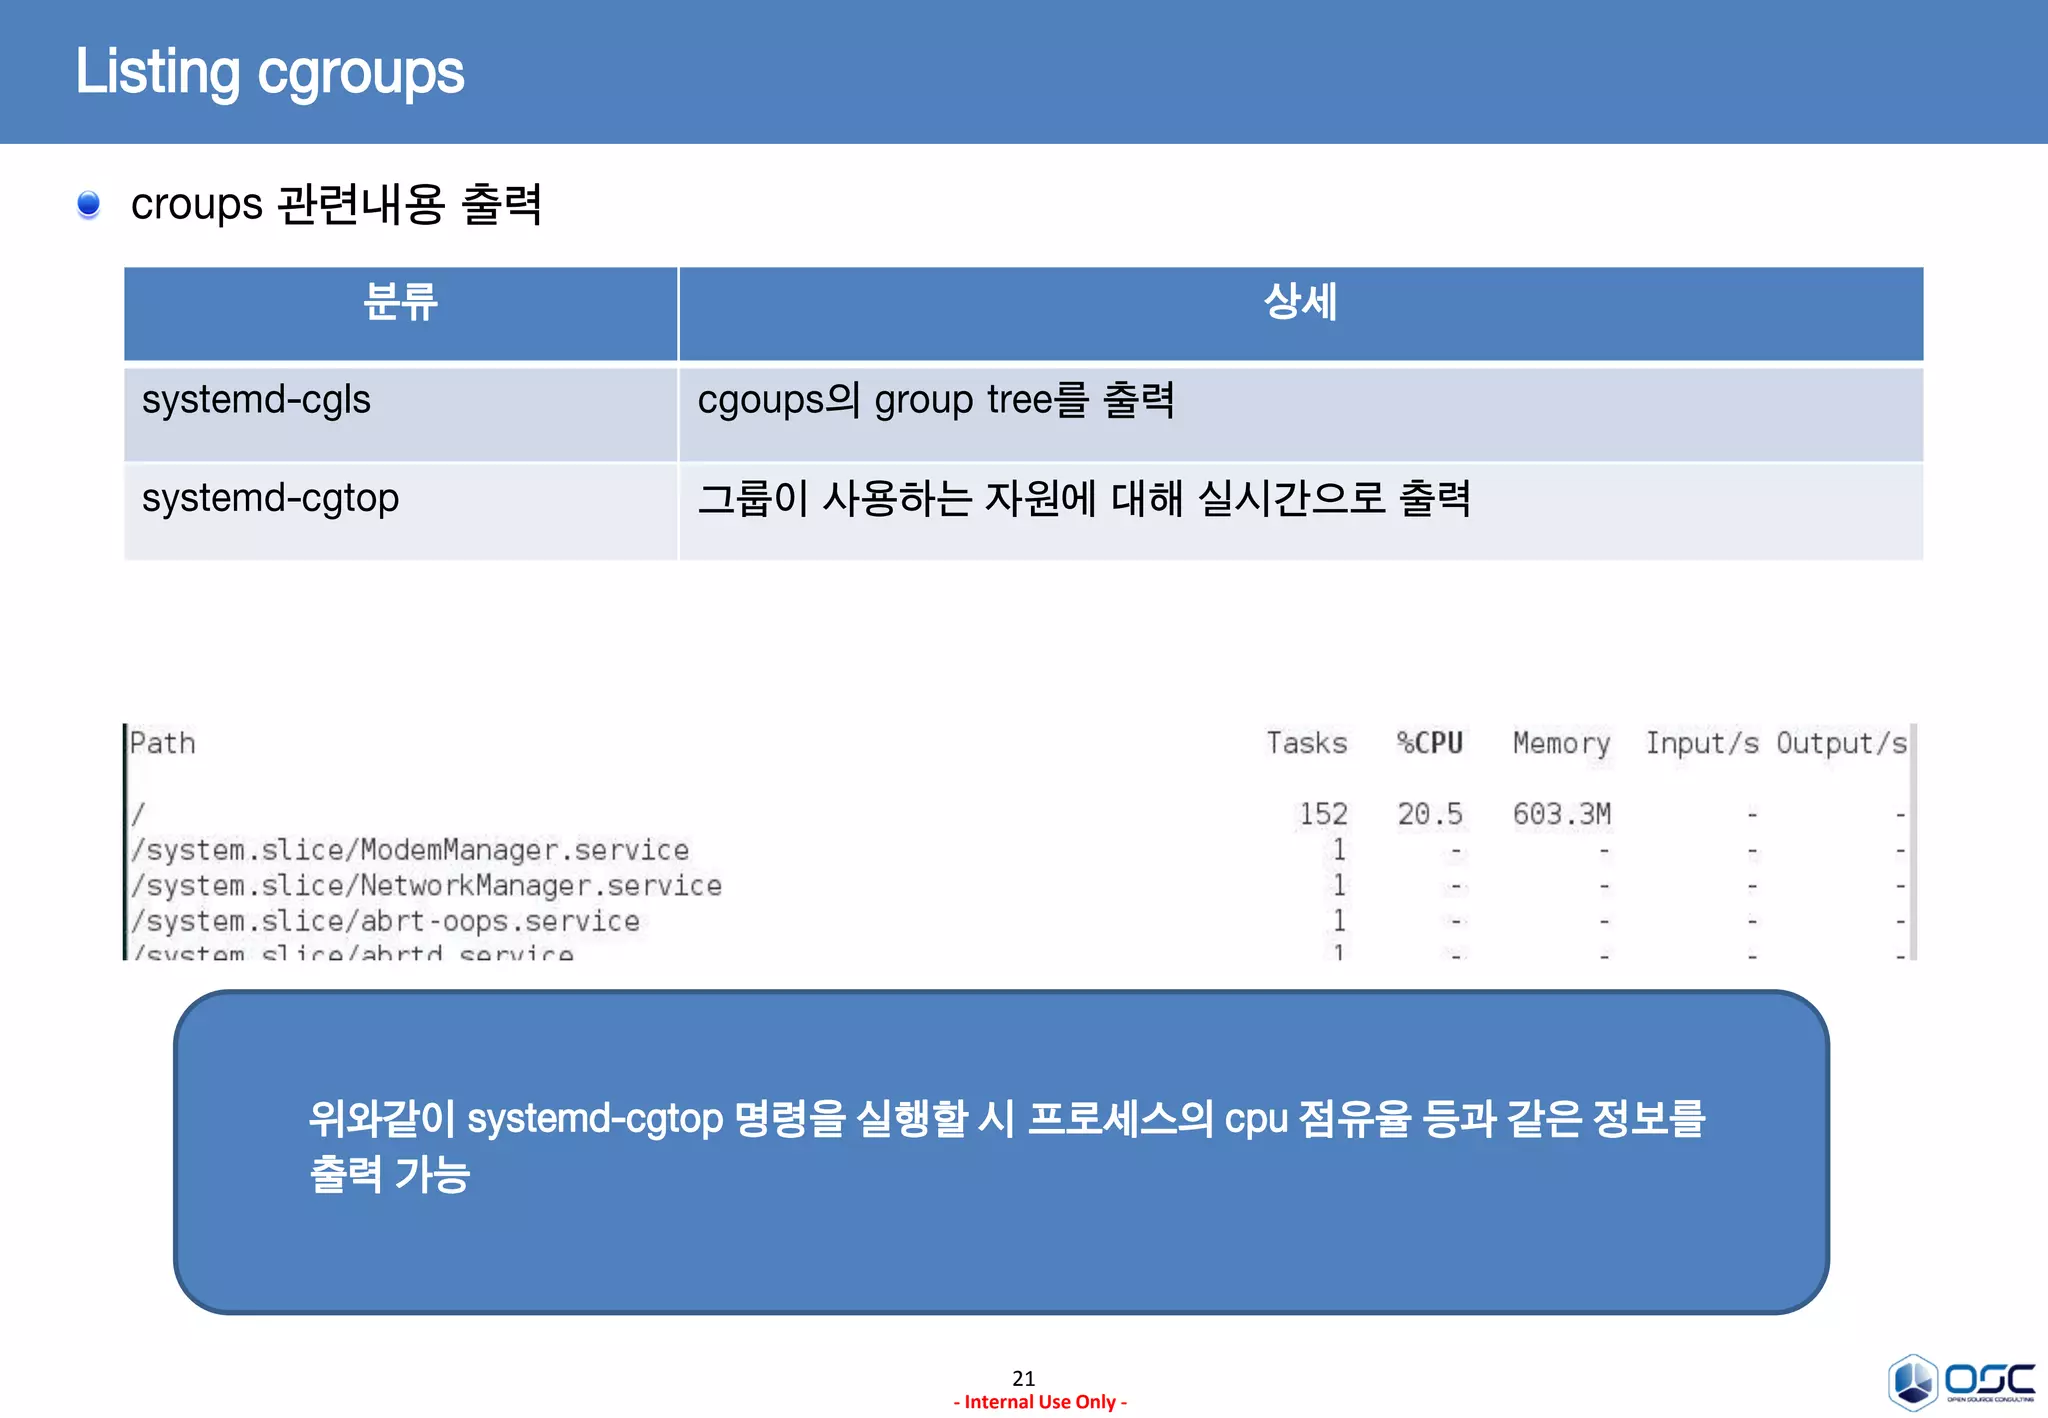
Task: Click the root '/' path row
Action: coord(1018,814)
